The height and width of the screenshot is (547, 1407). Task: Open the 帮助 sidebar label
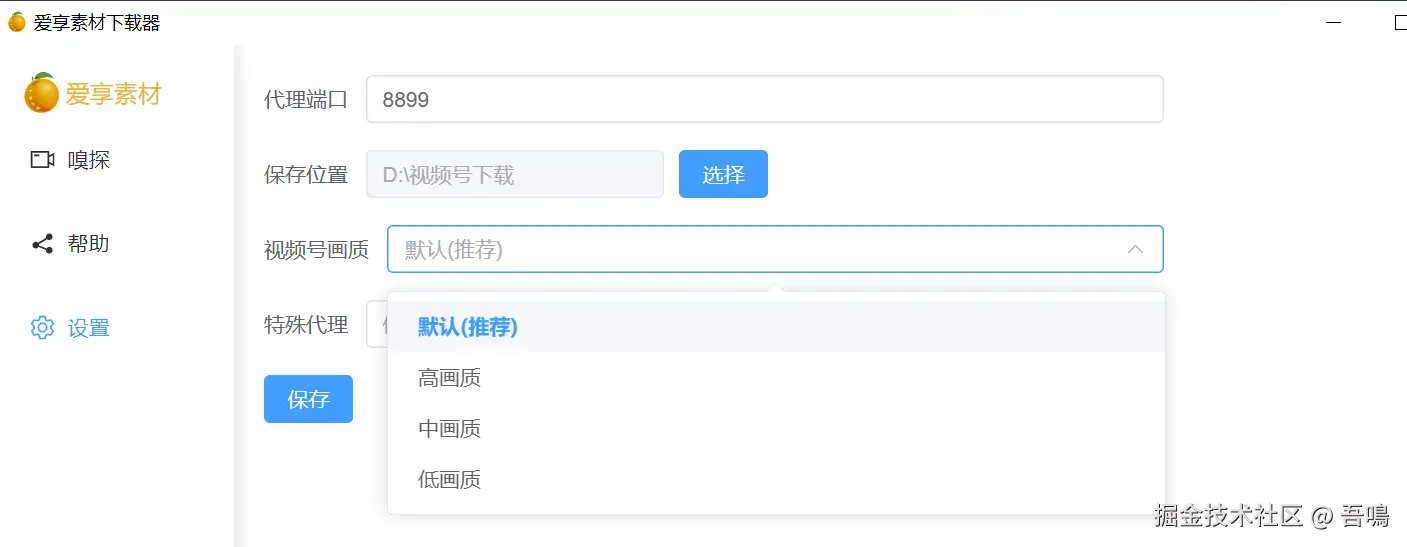[x=89, y=244]
